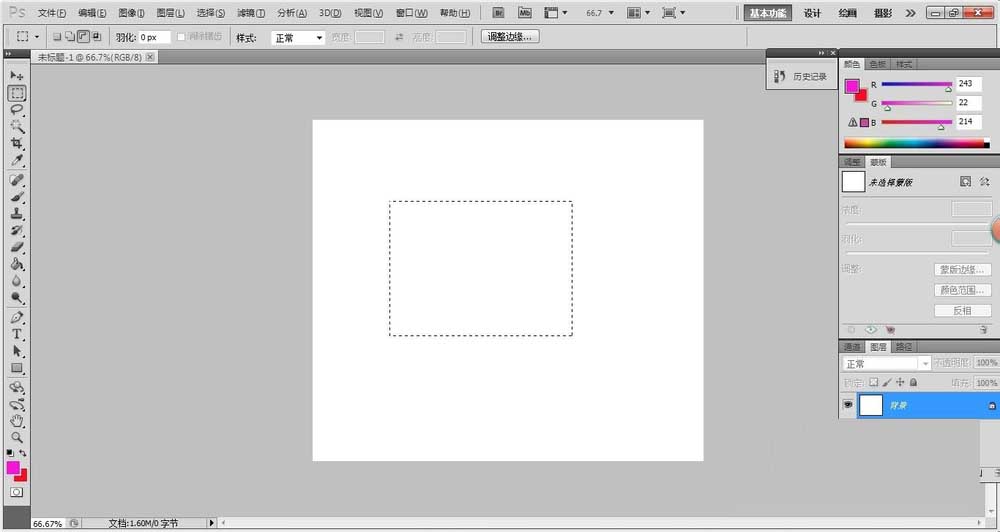
Task: Select the Eraser tool
Action: [x=17, y=248]
